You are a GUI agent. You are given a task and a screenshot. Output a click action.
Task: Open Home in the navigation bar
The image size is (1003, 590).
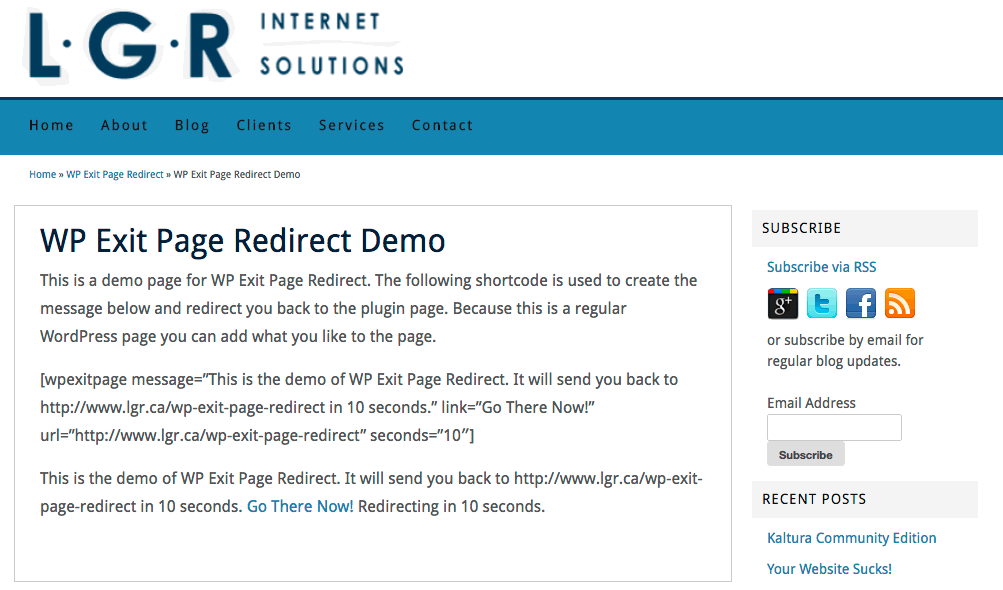[51, 125]
